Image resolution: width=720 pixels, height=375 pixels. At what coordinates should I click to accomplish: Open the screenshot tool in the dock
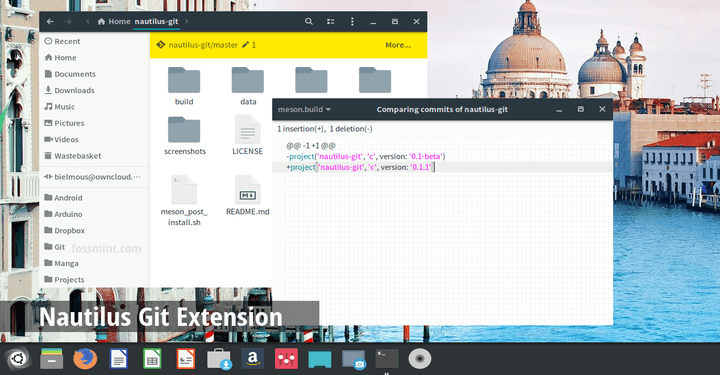[x=354, y=359]
